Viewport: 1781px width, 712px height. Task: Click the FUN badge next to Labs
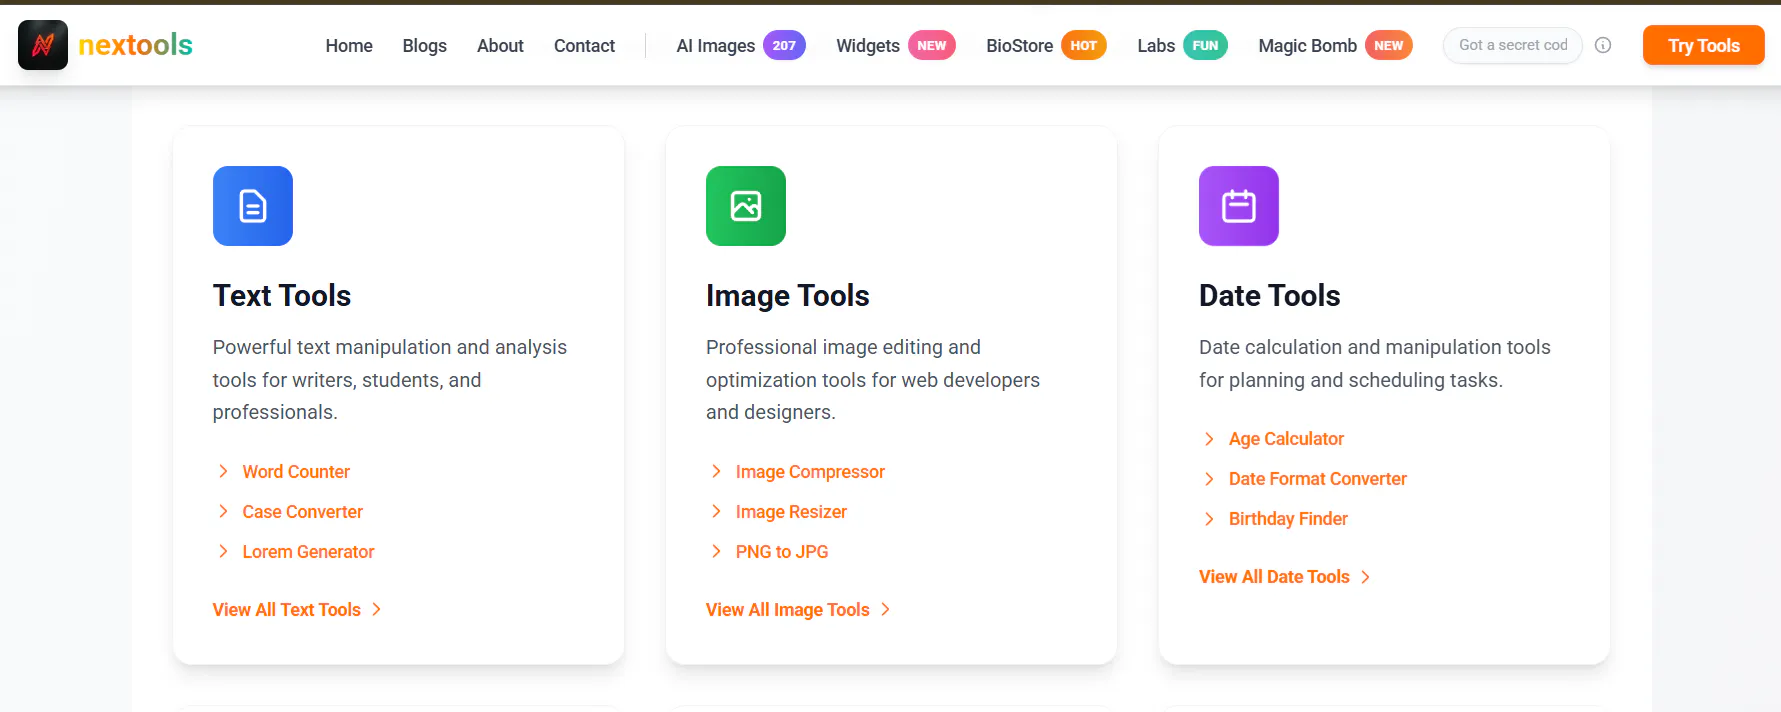1206,45
